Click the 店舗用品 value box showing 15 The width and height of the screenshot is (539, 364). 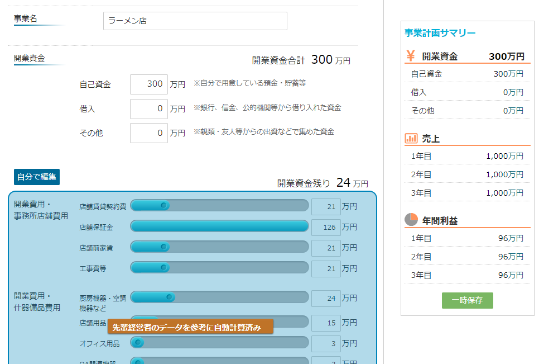tap(326, 323)
